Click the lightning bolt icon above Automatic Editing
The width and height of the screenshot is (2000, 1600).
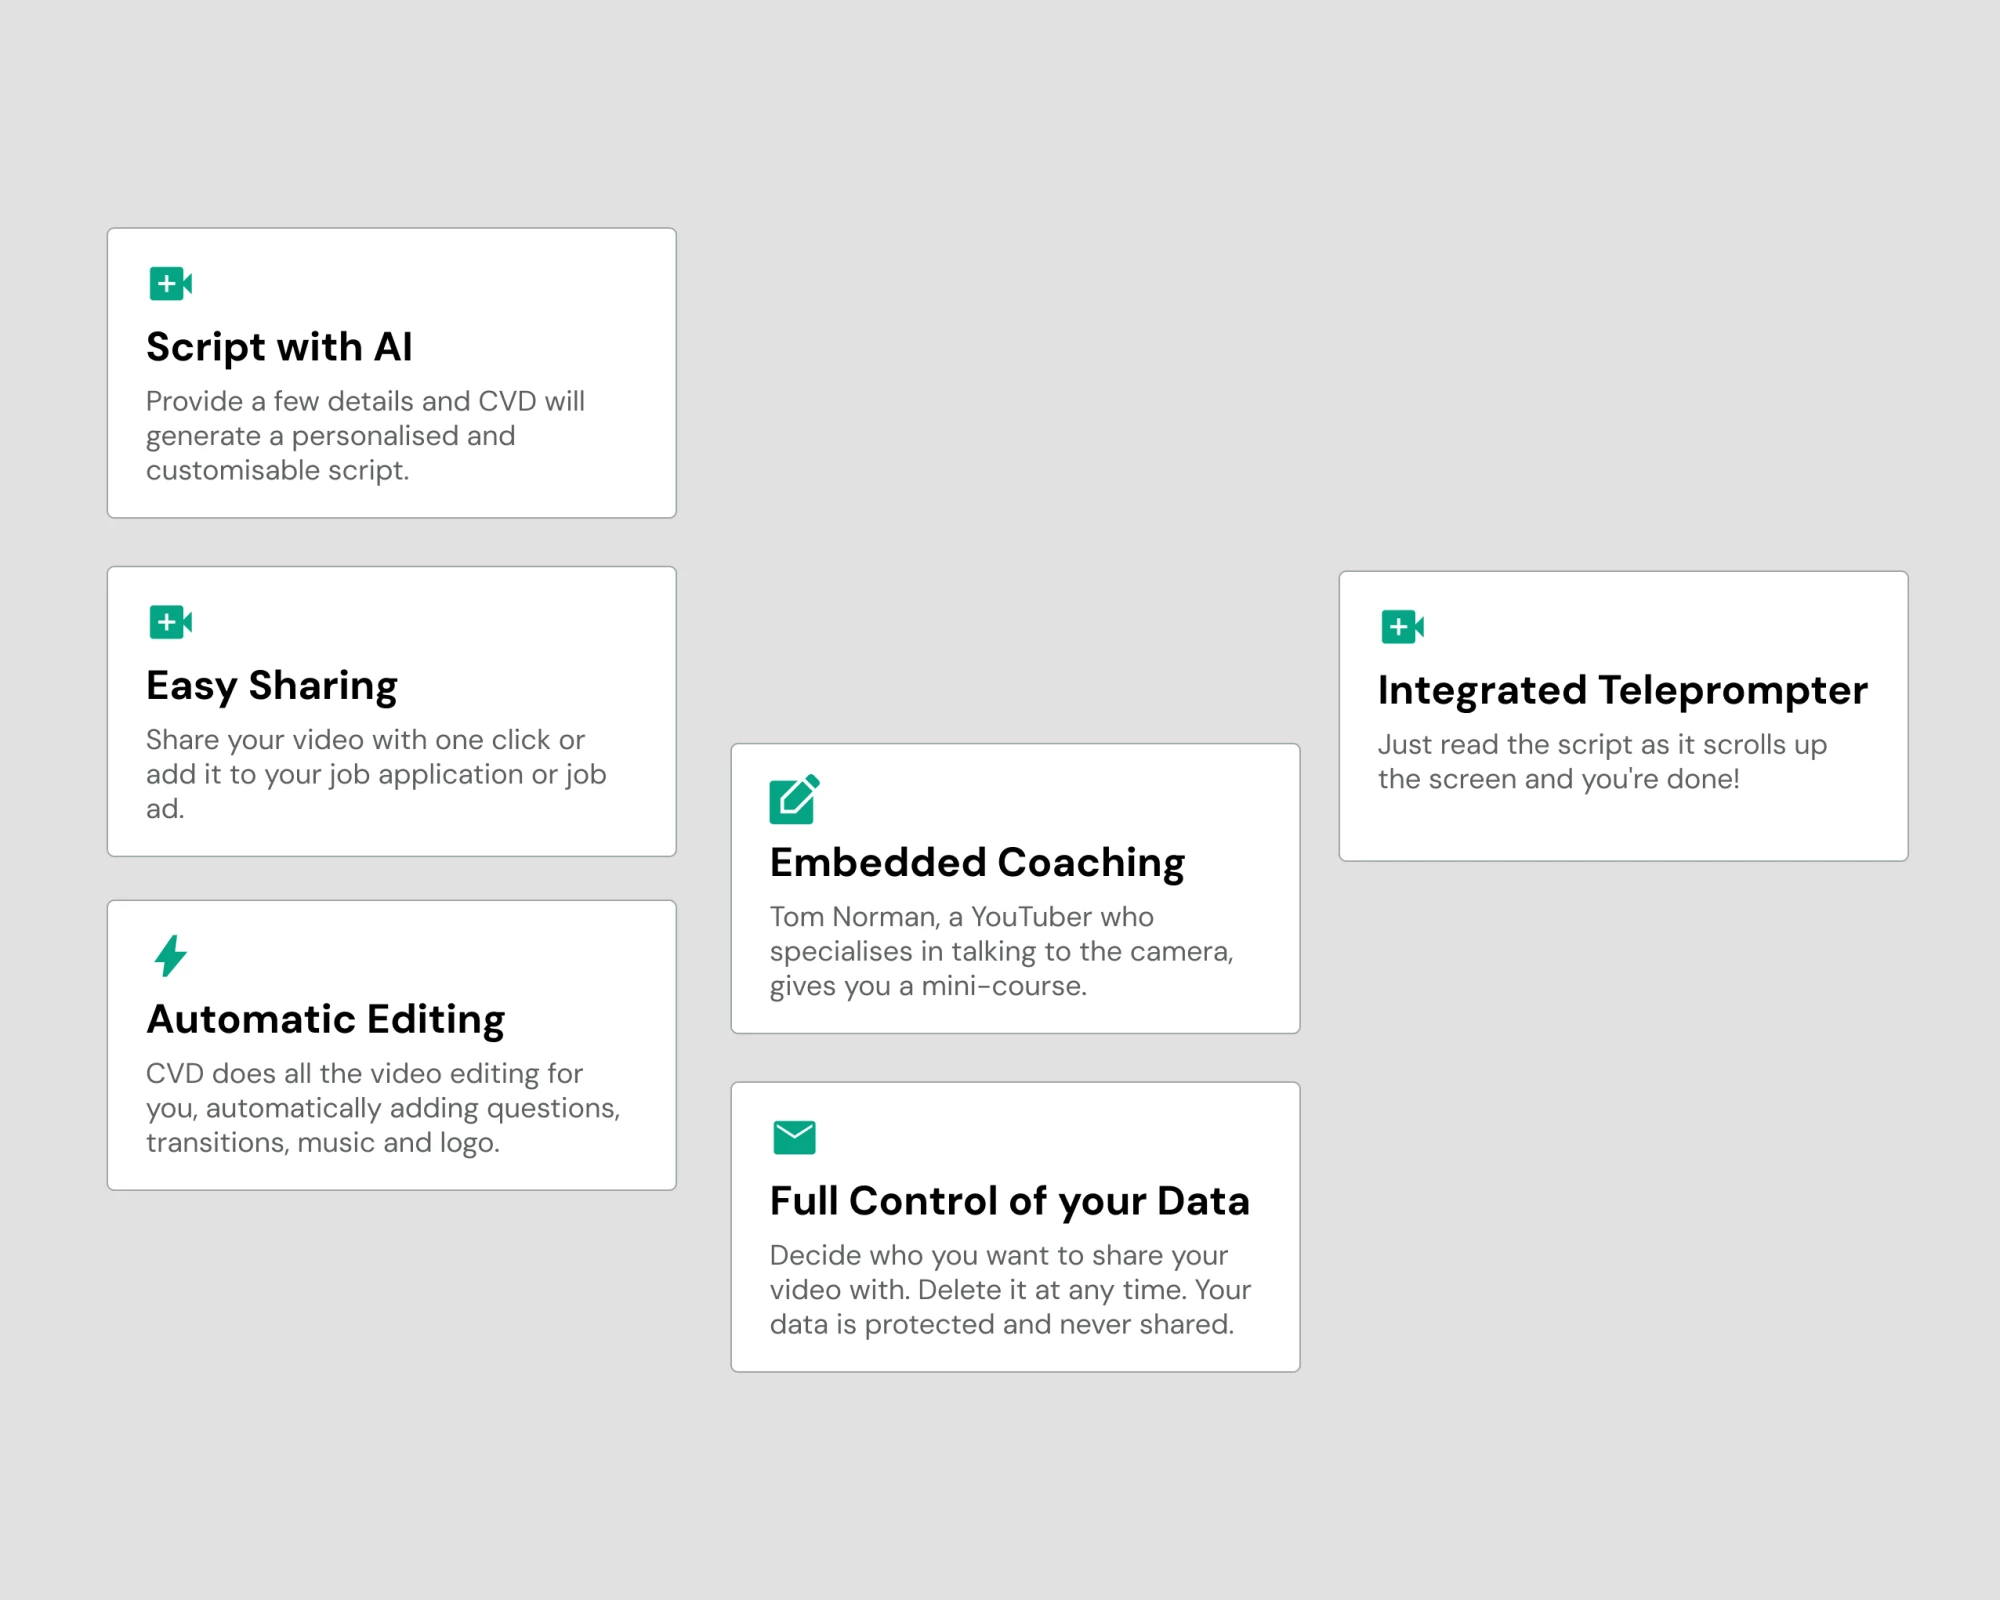coord(170,956)
